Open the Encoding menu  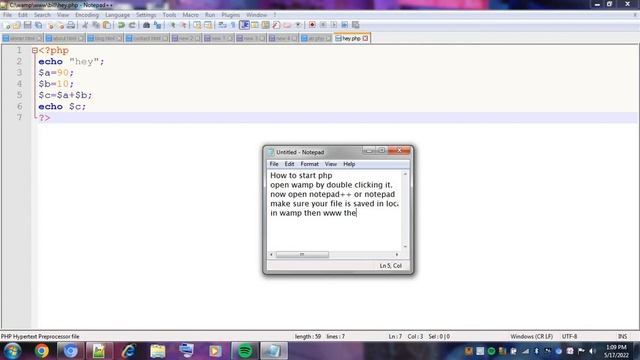pyautogui.click(x=87, y=15)
